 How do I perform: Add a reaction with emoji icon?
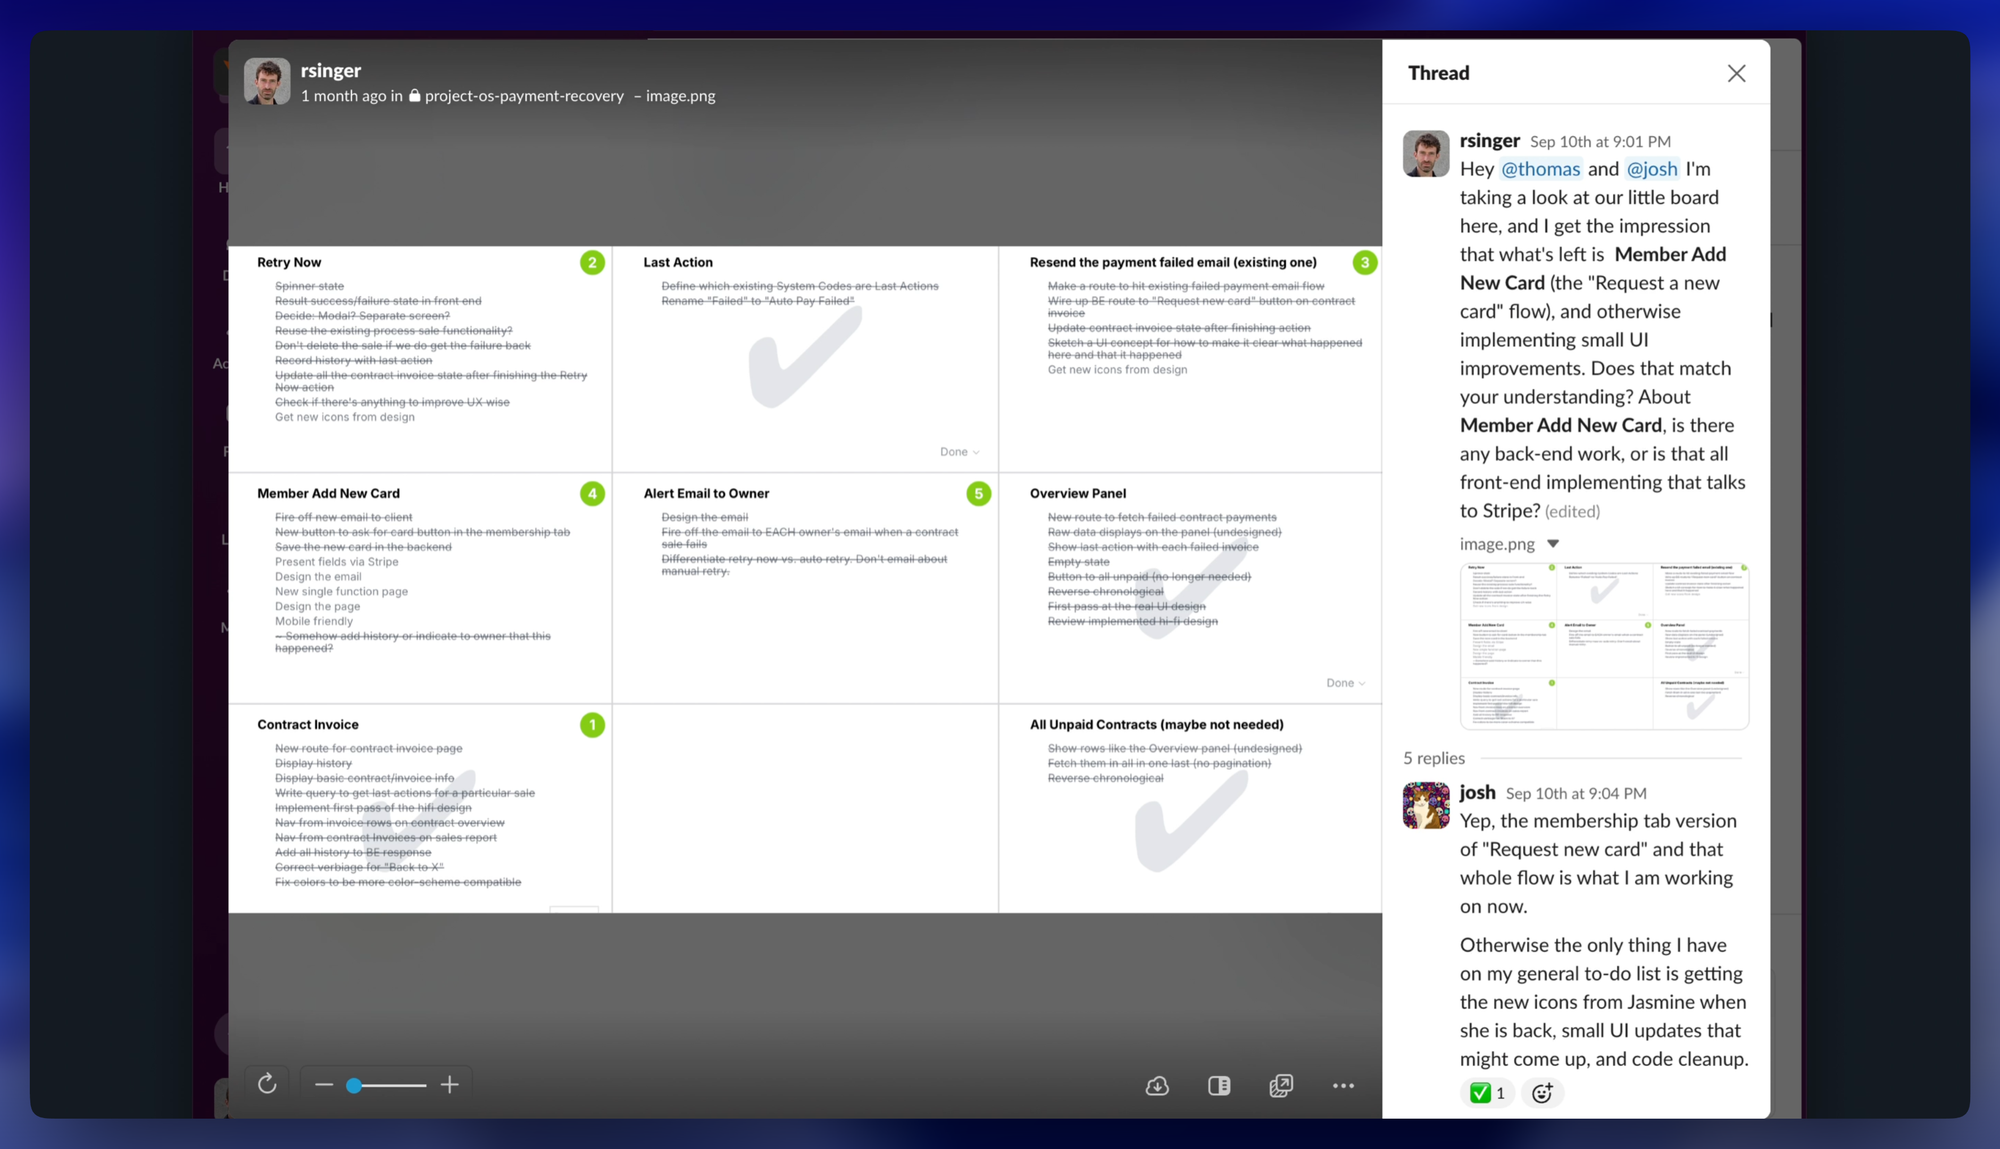(1542, 1093)
